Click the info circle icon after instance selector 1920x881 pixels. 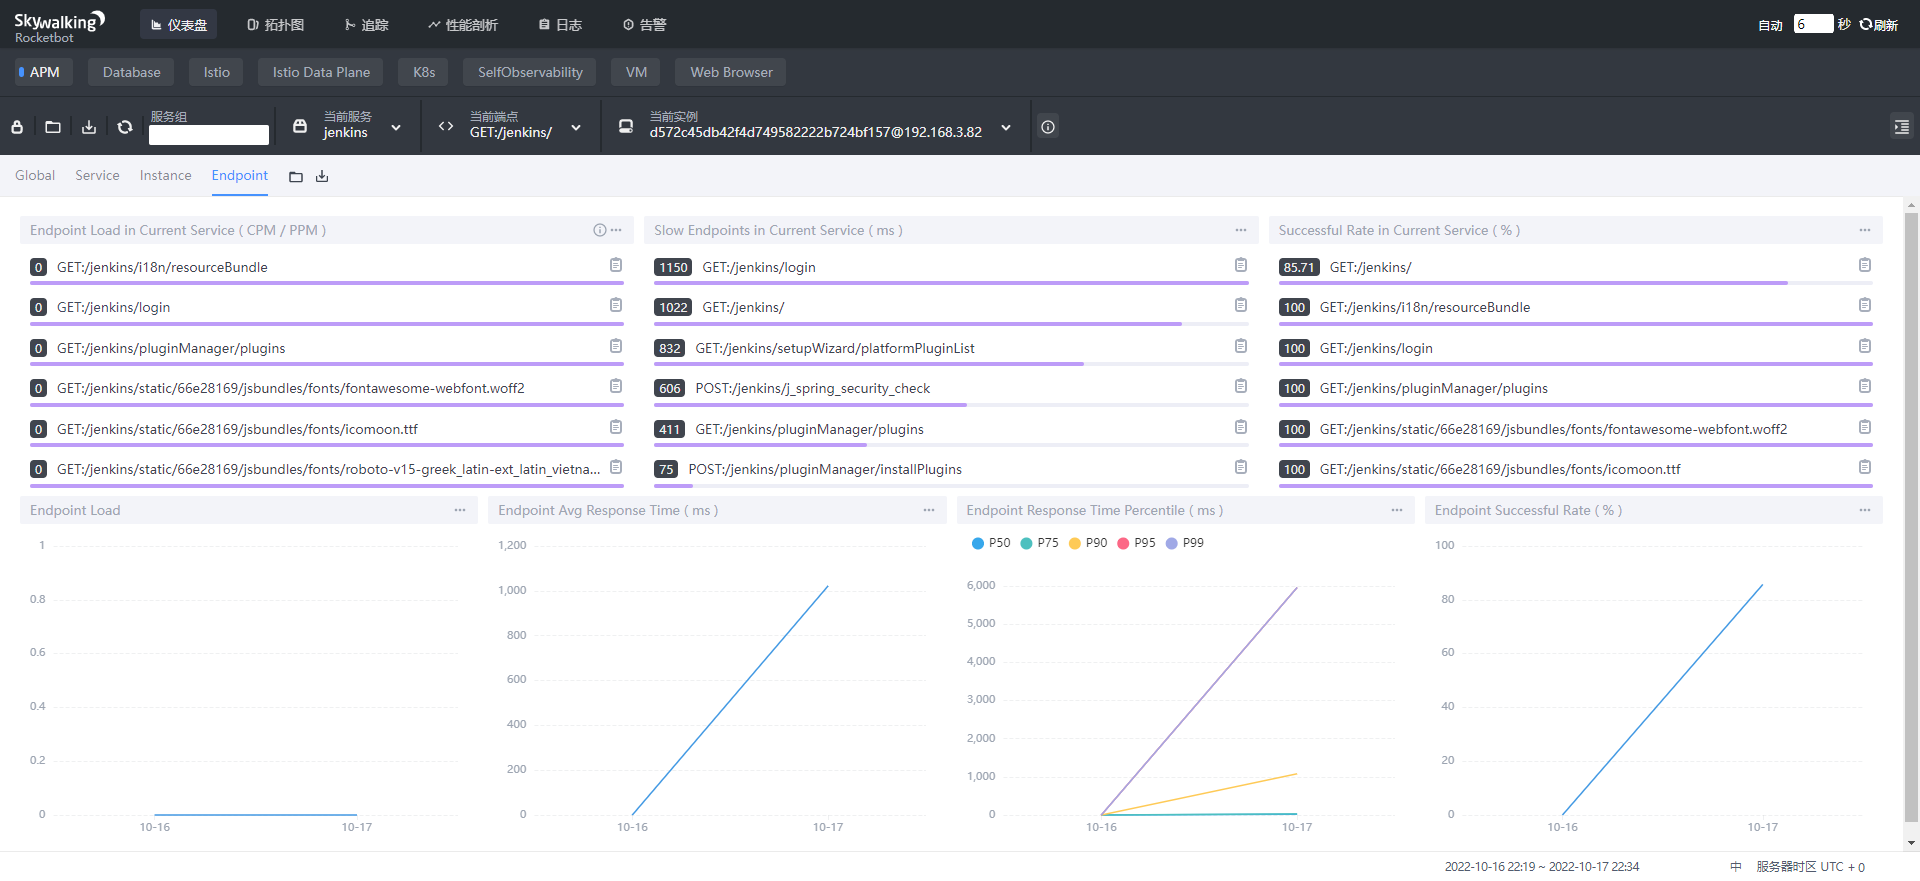click(1048, 127)
